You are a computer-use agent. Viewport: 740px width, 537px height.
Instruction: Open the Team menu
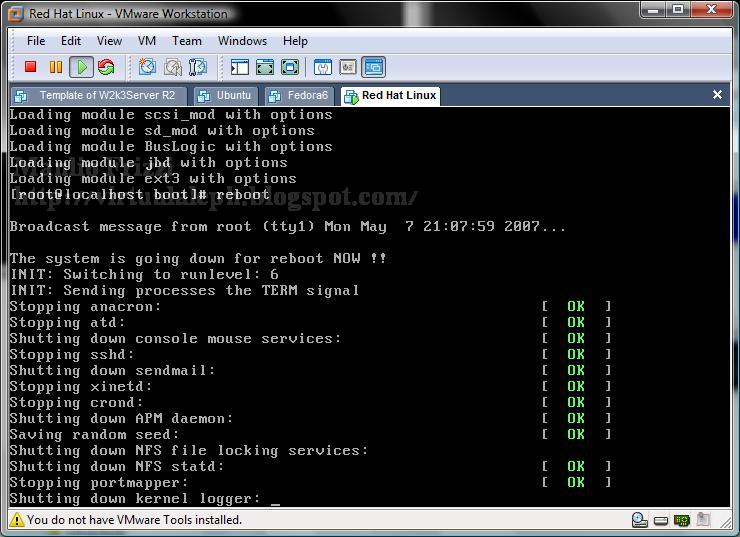(x=186, y=41)
